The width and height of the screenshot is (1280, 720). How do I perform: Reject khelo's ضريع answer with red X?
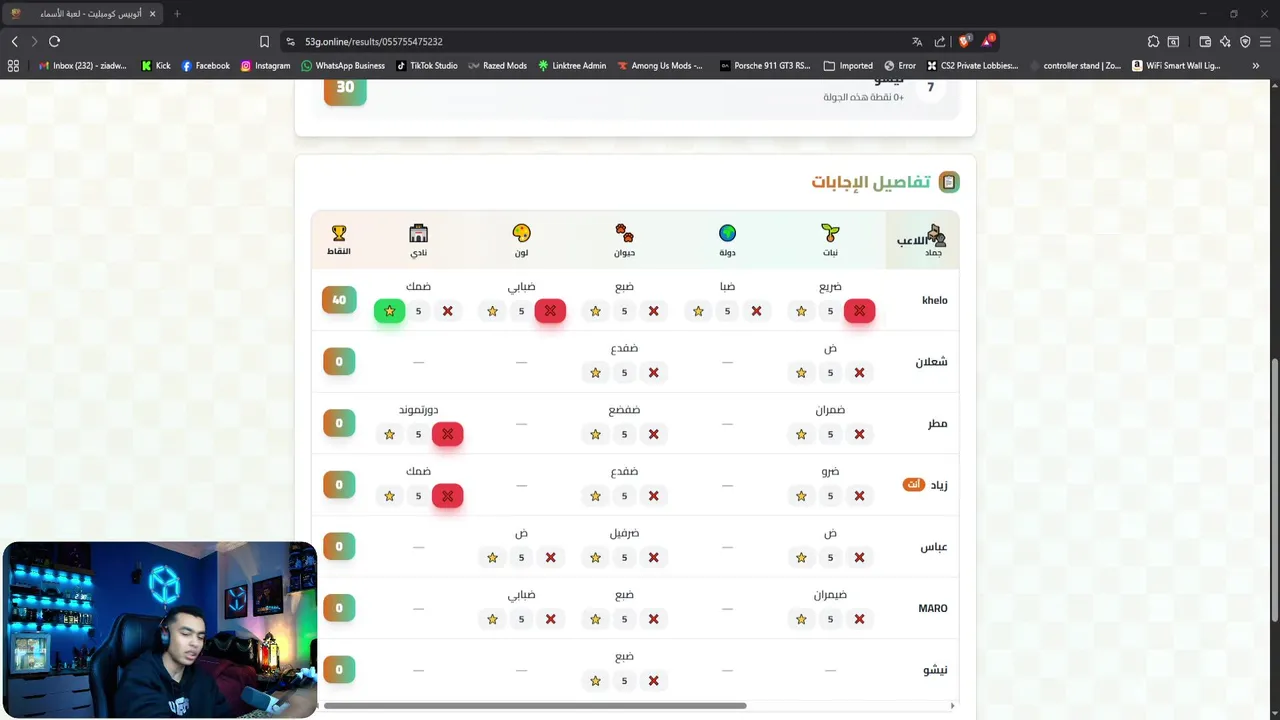[x=859, y=311]
